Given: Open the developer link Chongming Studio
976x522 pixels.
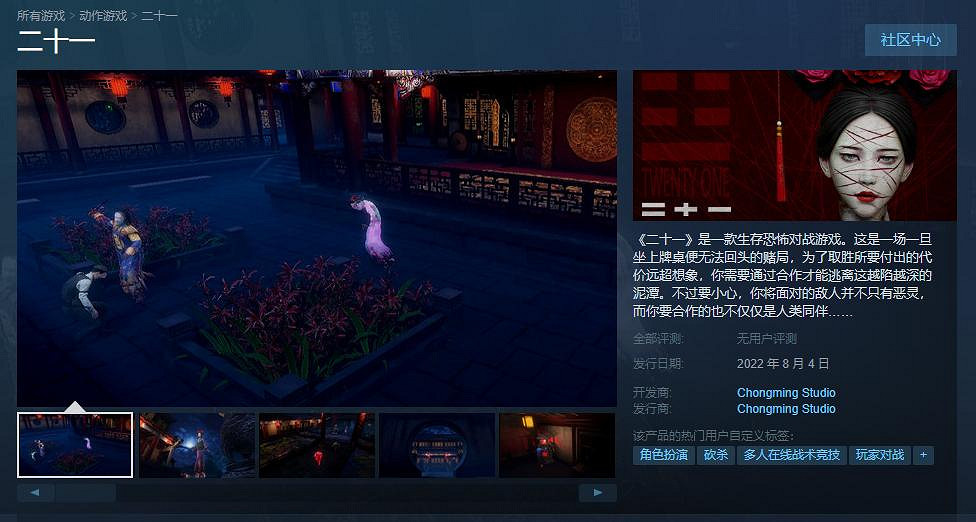Looking at the screenshot, I should [x=786, y=393].
